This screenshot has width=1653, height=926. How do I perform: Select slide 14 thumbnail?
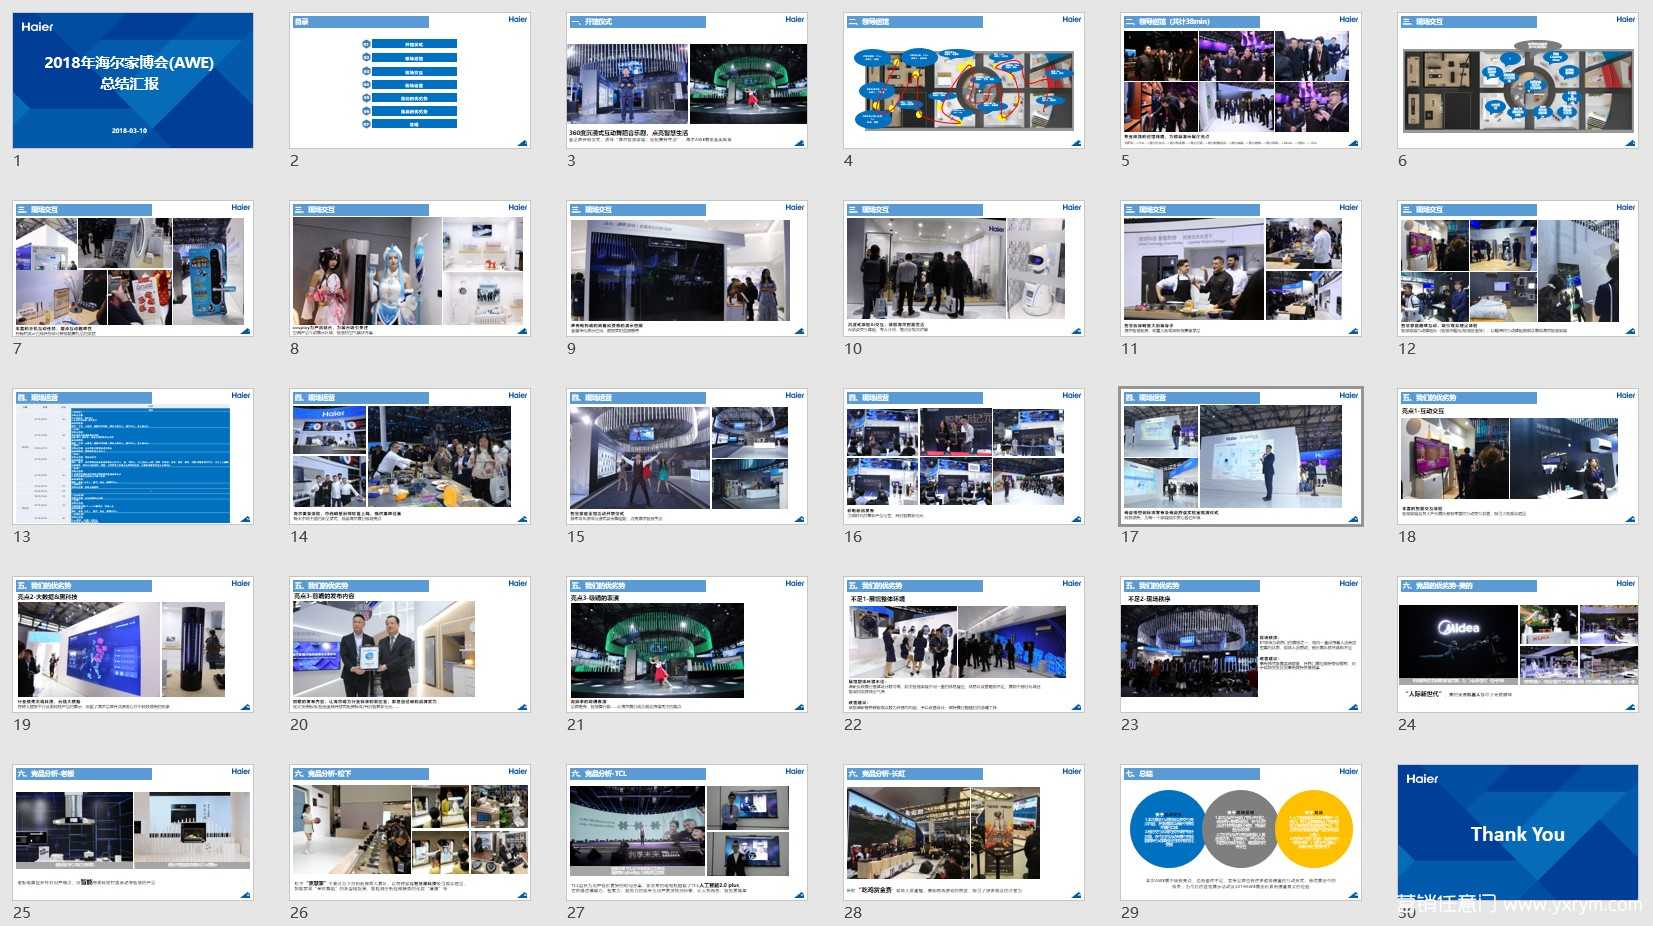[x=410, y=457]
